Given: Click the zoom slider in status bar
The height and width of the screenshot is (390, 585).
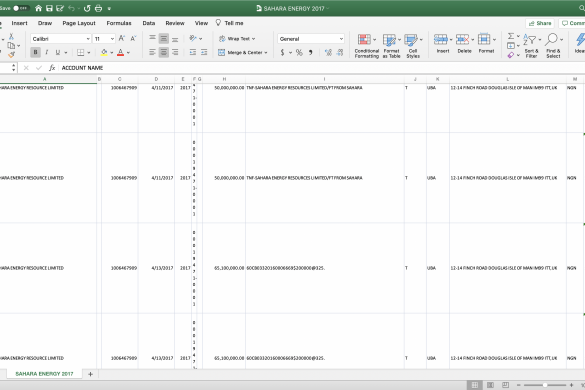Looking at the screenshot, I should click(x=545, y=385).
